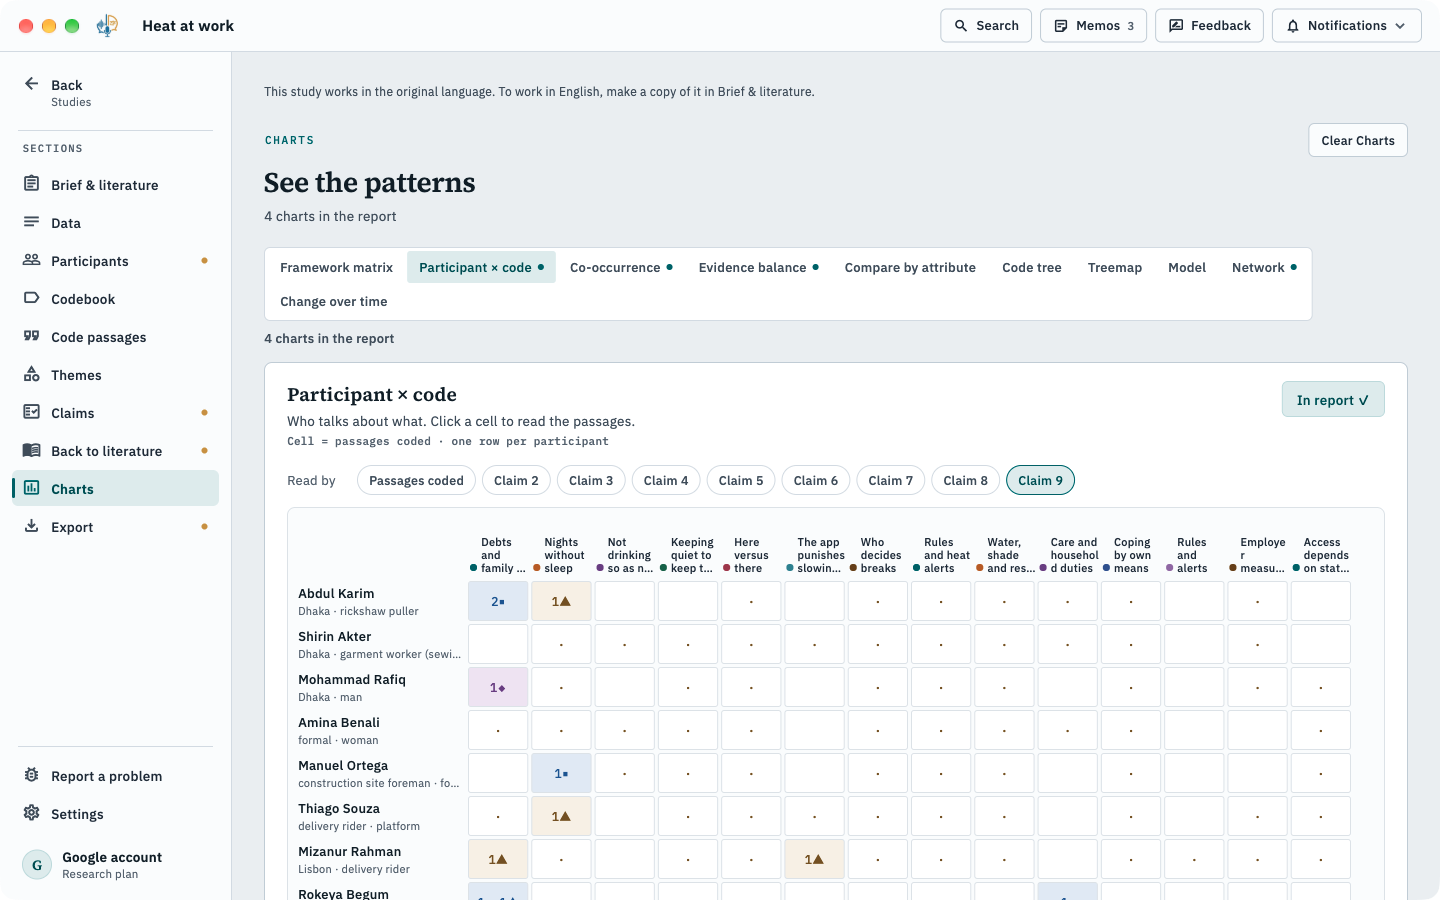Select Read by Passages coded
The image size is (1440, 900).
coord(416,481)
